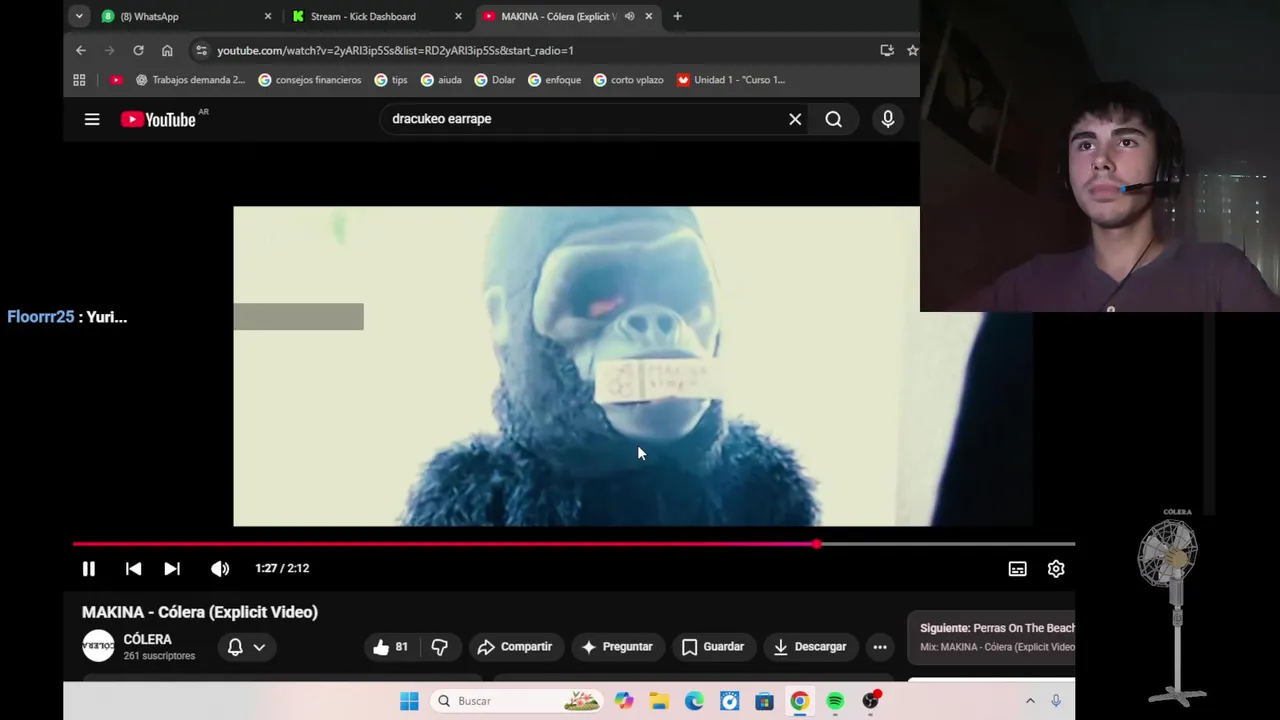Close the WhatsApp tab

click(268, 16)
